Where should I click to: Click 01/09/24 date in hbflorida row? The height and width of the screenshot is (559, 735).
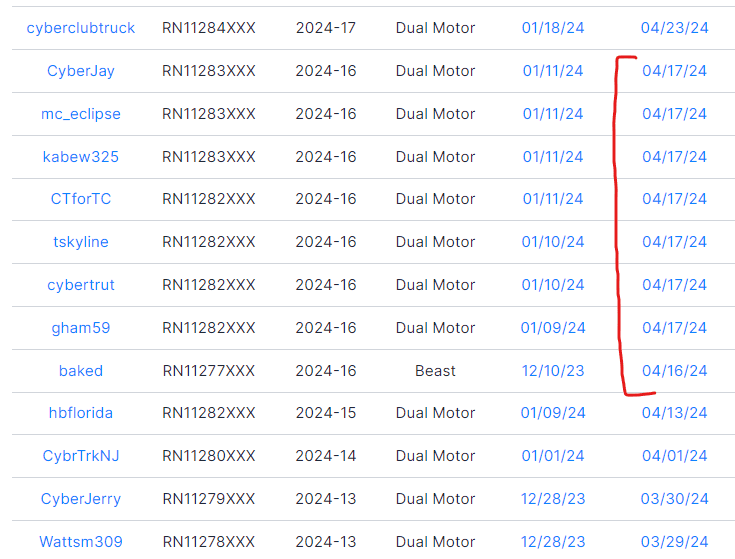(x=553, y=413)
